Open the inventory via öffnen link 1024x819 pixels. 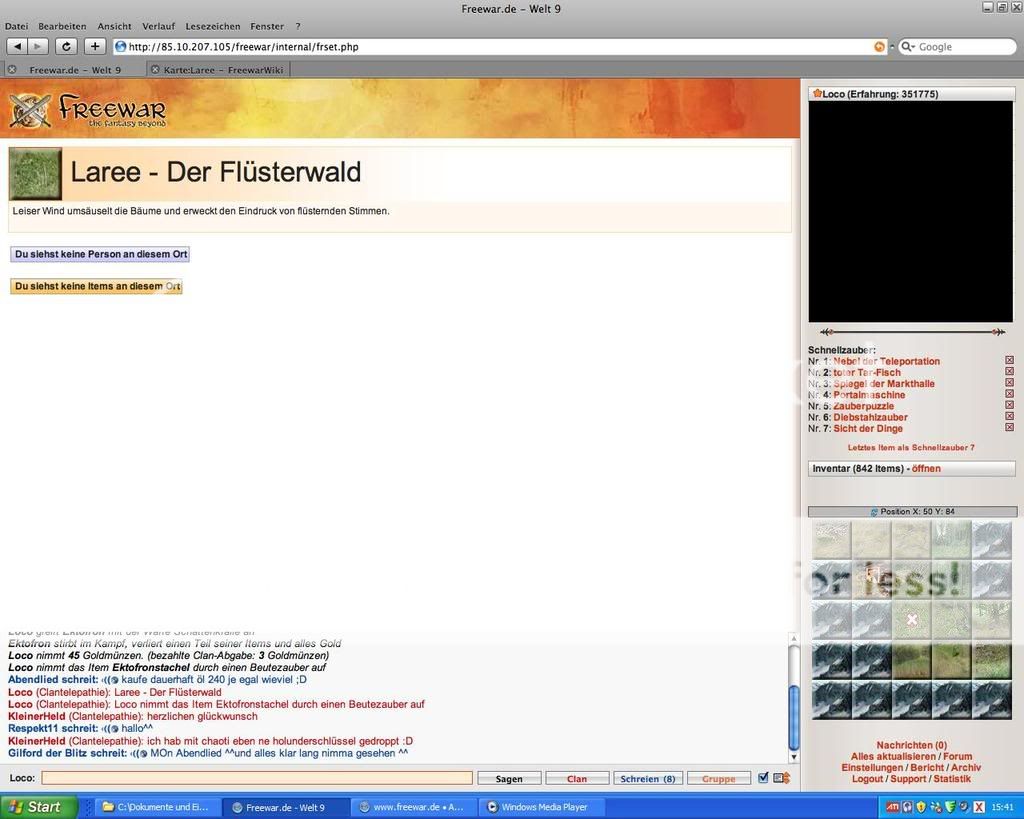click(x=926, y=468)
